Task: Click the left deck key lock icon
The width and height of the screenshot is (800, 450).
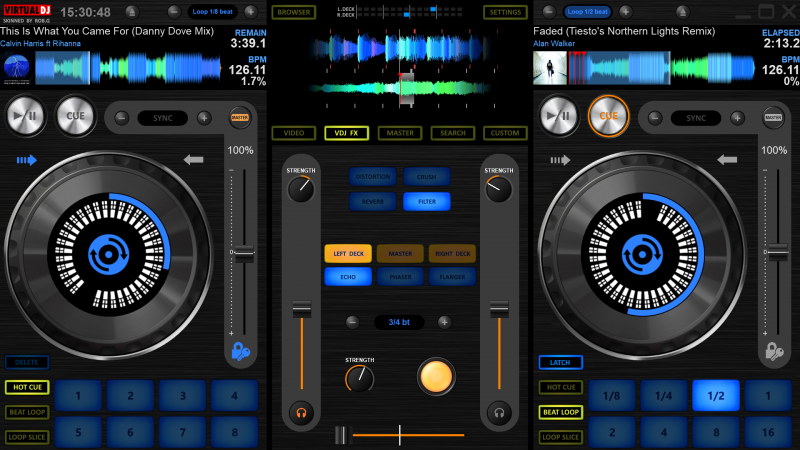Action: [240, 352]
